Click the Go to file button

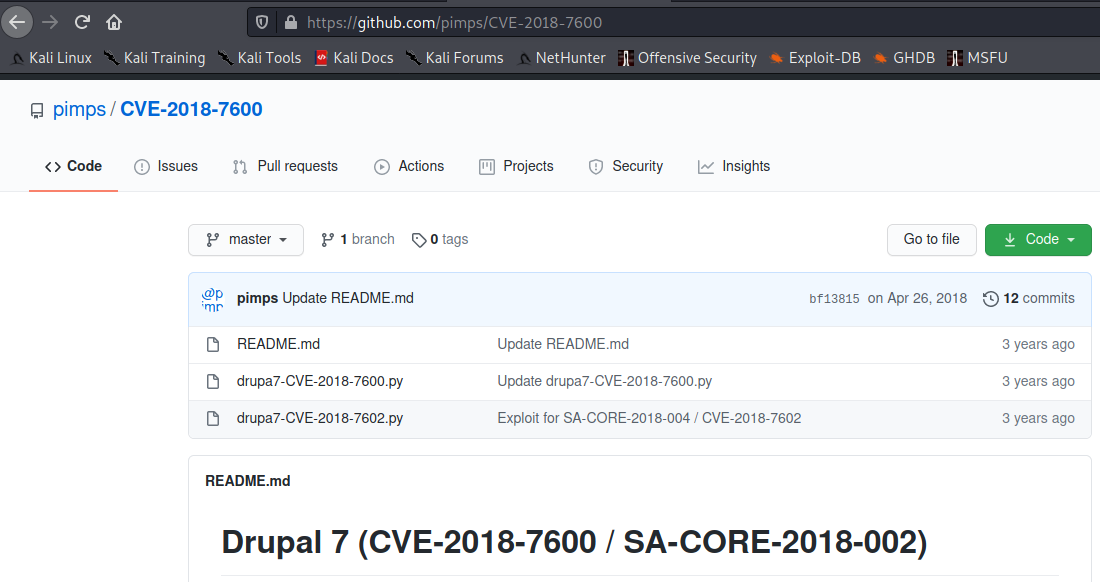pos(932,240)
